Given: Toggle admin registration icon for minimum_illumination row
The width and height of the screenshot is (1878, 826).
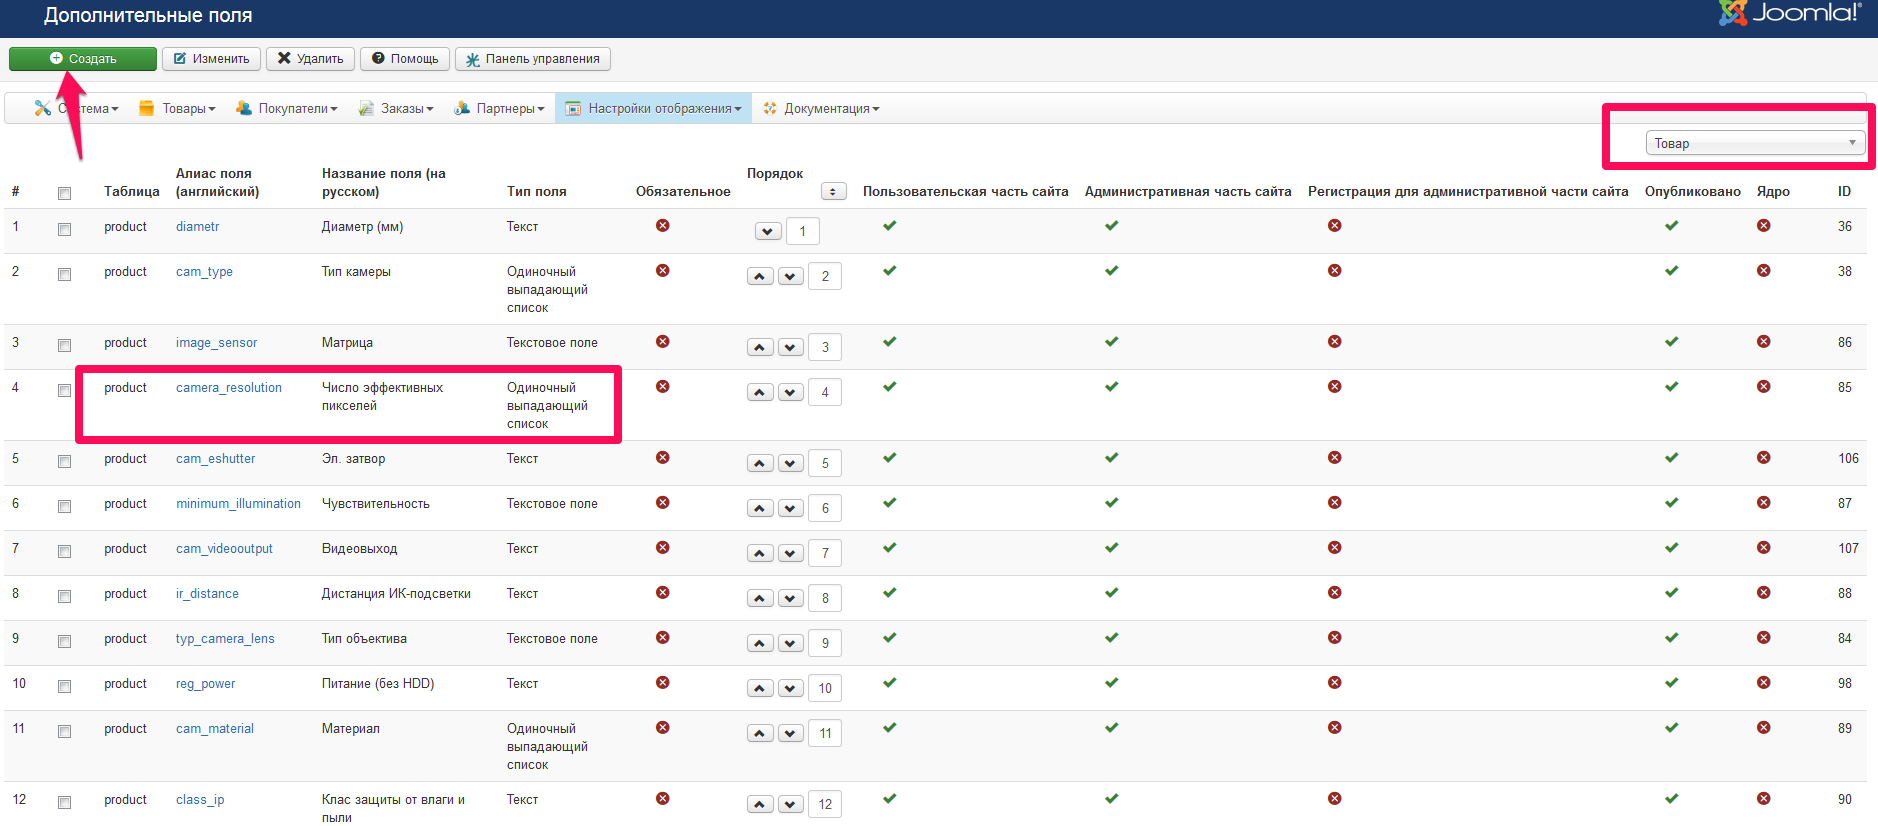Looking at the screenshot, I should click(1334, 503).
